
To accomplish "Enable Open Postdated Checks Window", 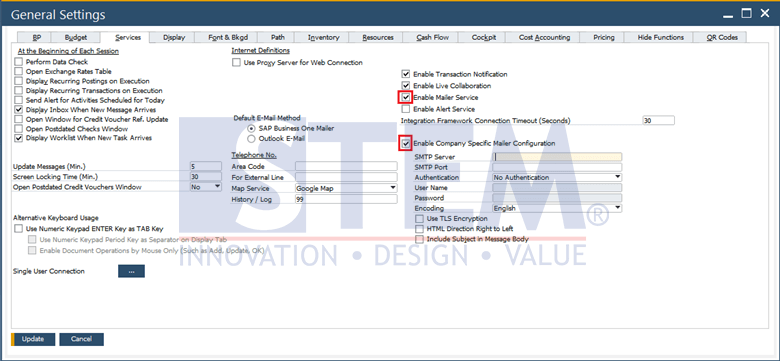I will pyautogui.click(x=19, y=129).
